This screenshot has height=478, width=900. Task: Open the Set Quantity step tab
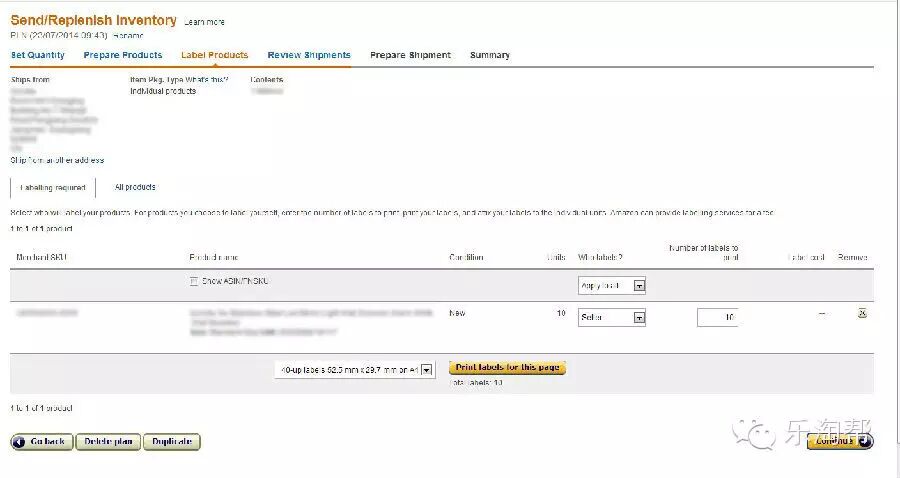pyautogui.click(x=38, y=55)
